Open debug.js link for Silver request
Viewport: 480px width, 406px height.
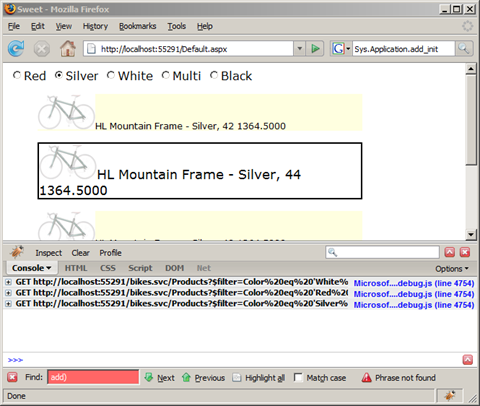414,305
